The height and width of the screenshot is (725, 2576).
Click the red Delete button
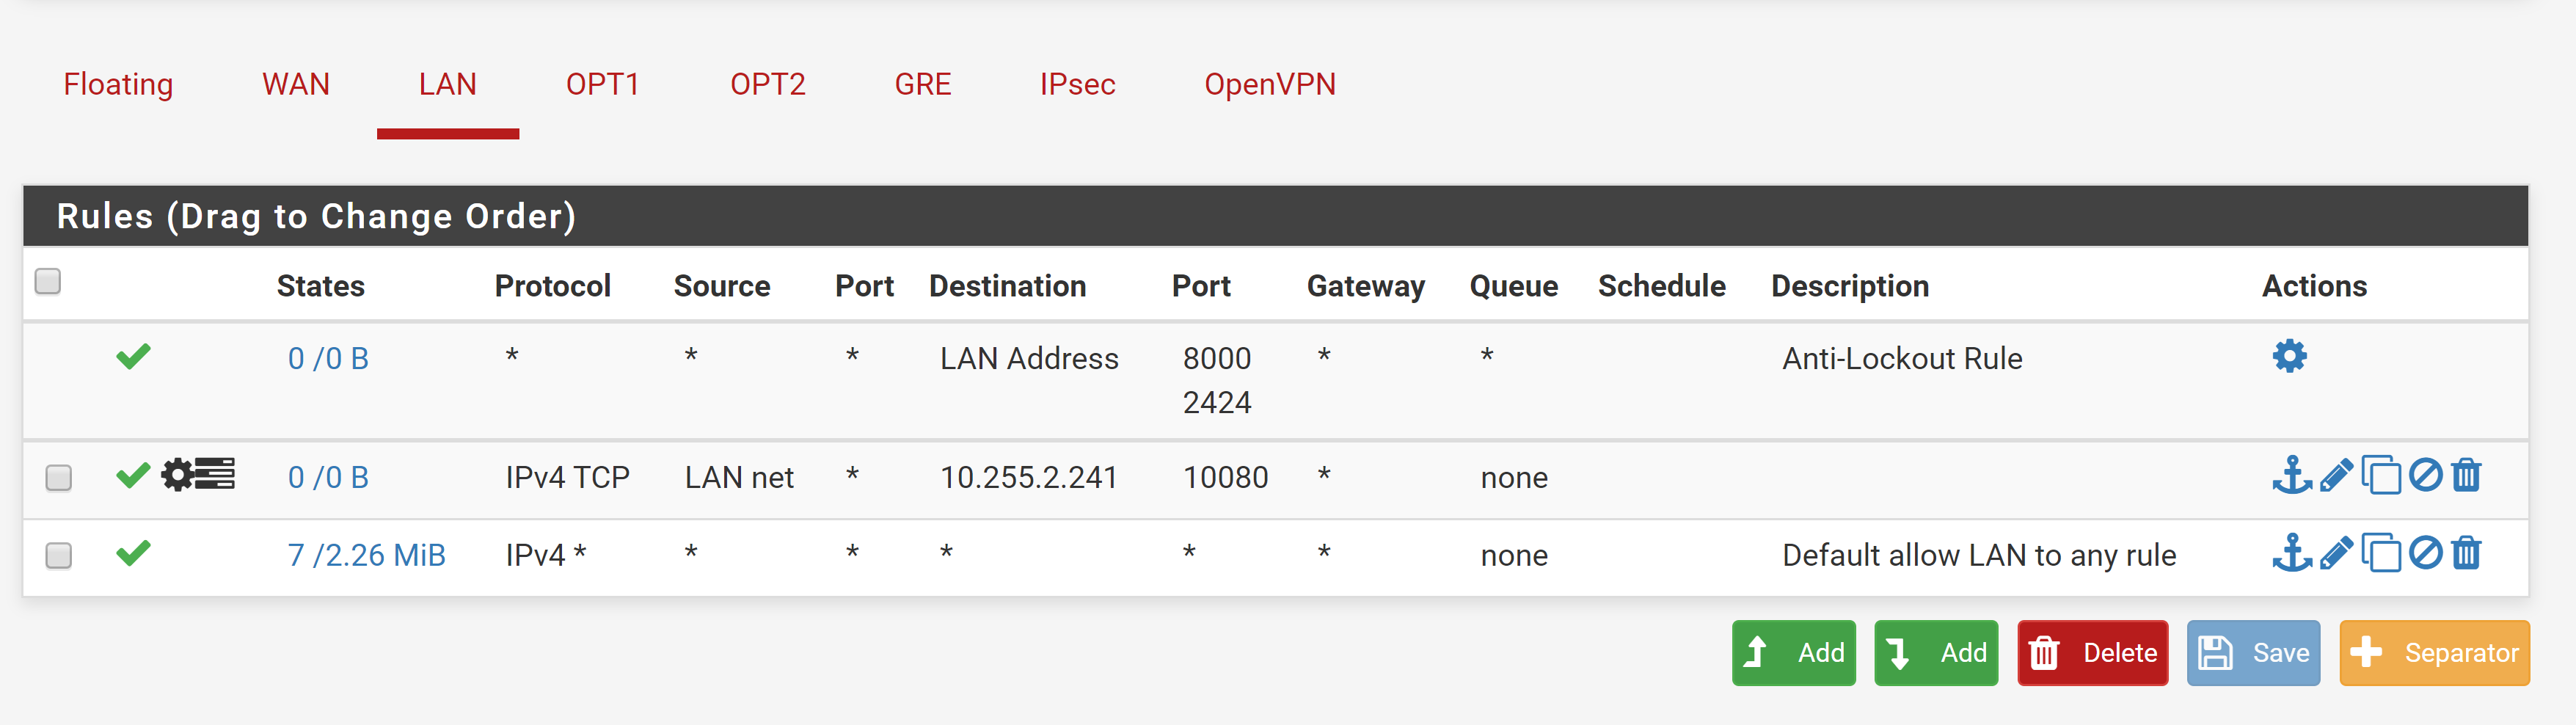(x=2092, y=653)
